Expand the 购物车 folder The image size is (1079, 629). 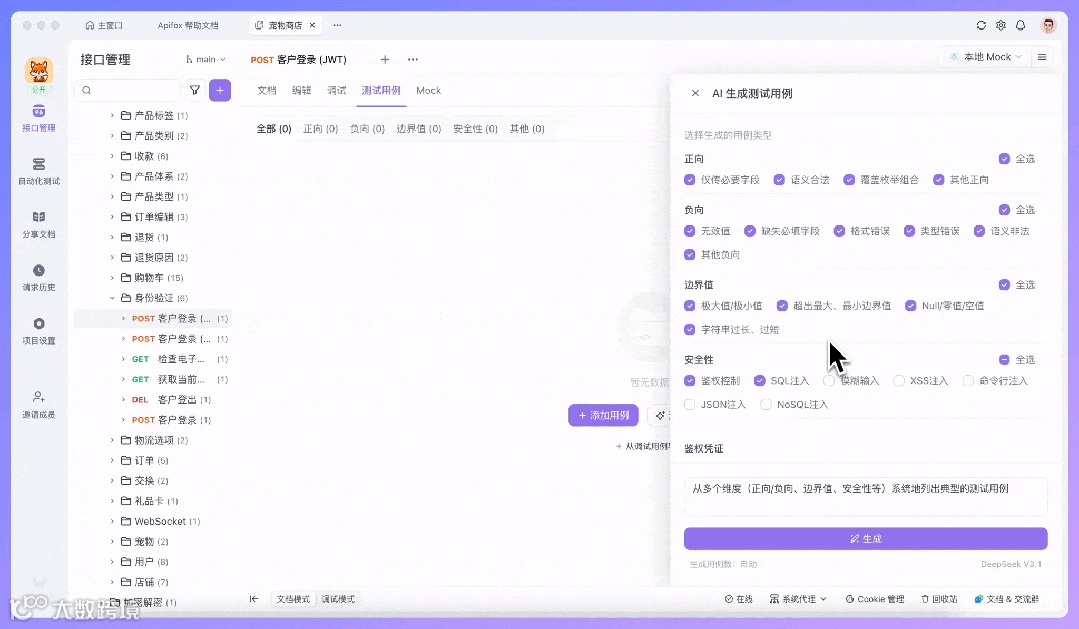click(x=112, y=278)
